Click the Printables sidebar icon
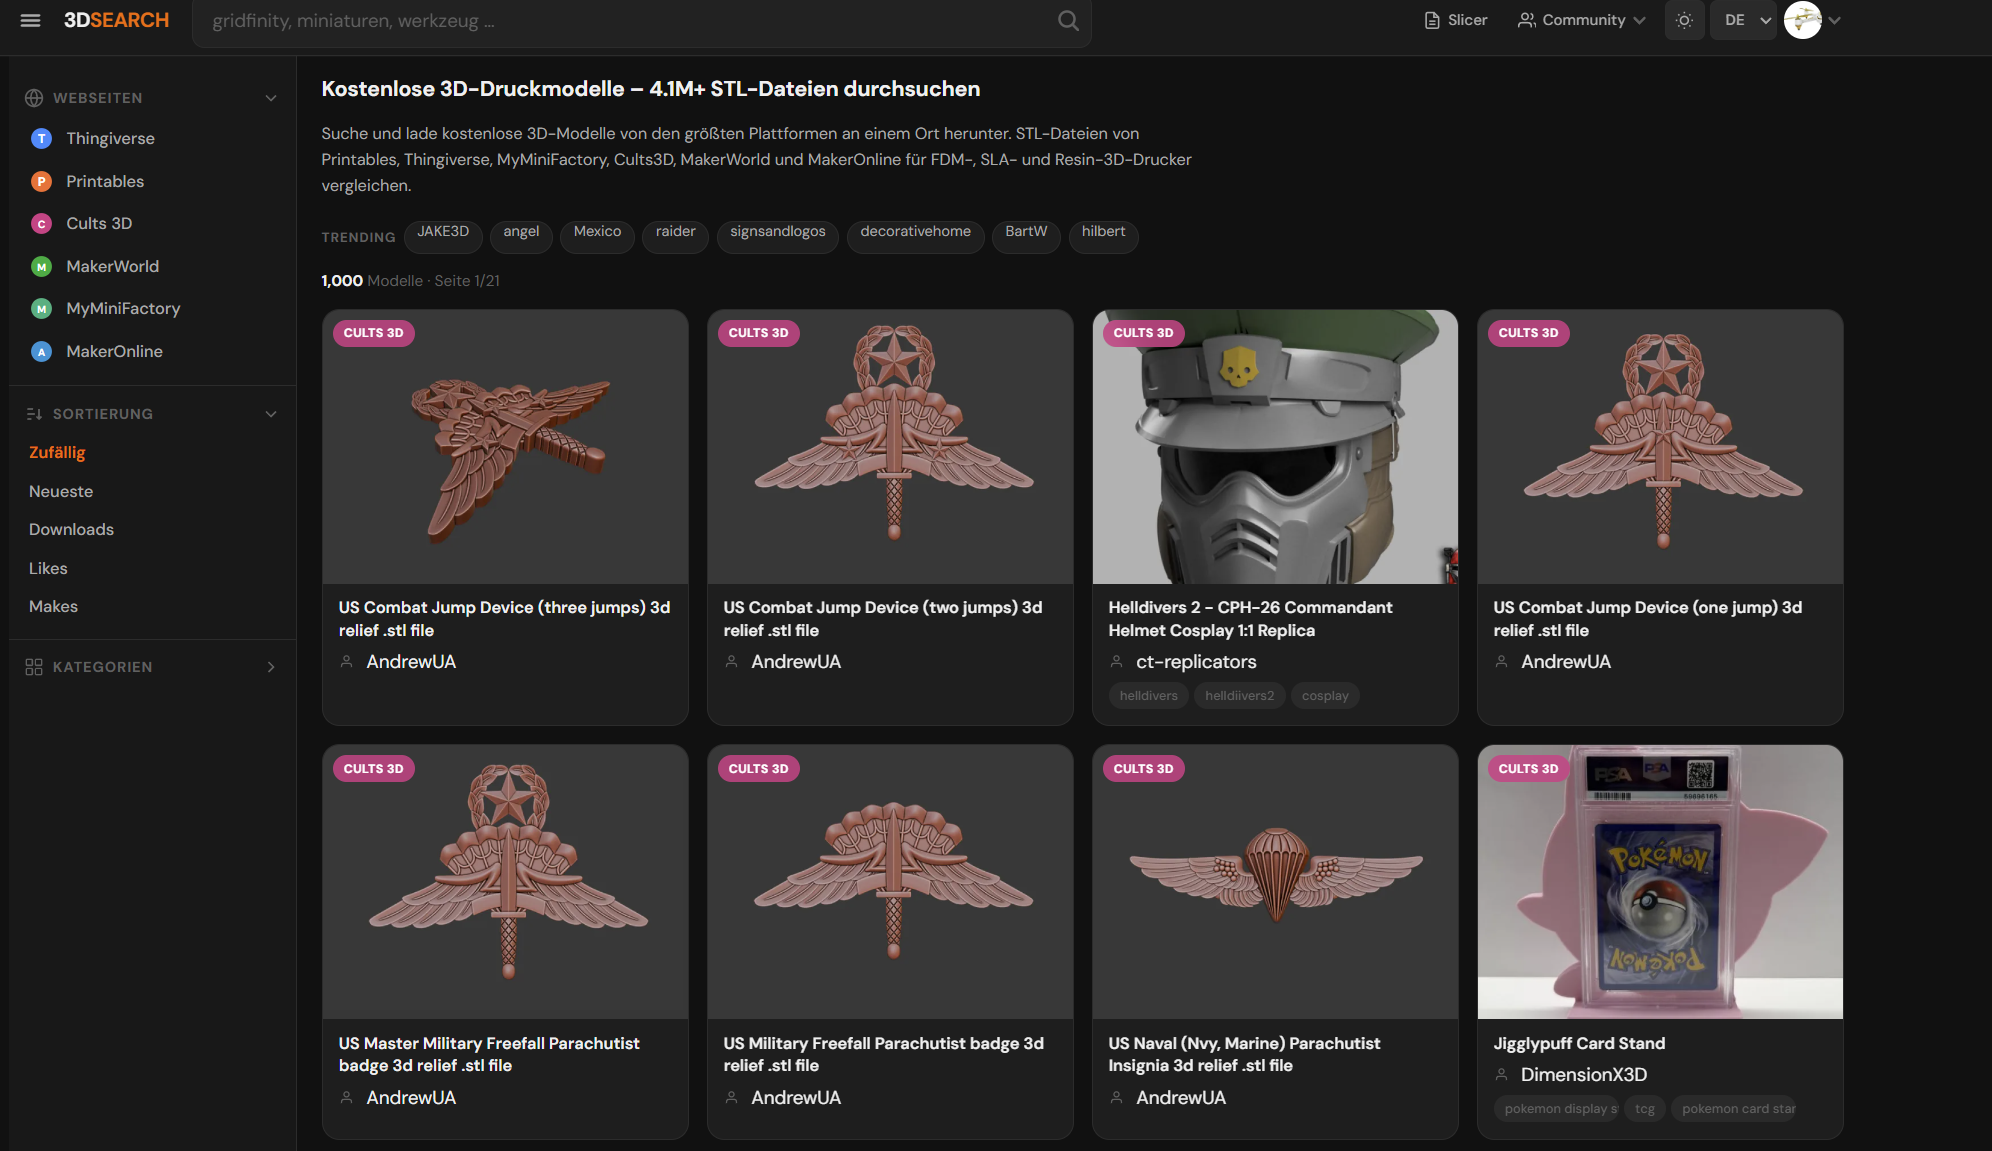 click(41, 181)
